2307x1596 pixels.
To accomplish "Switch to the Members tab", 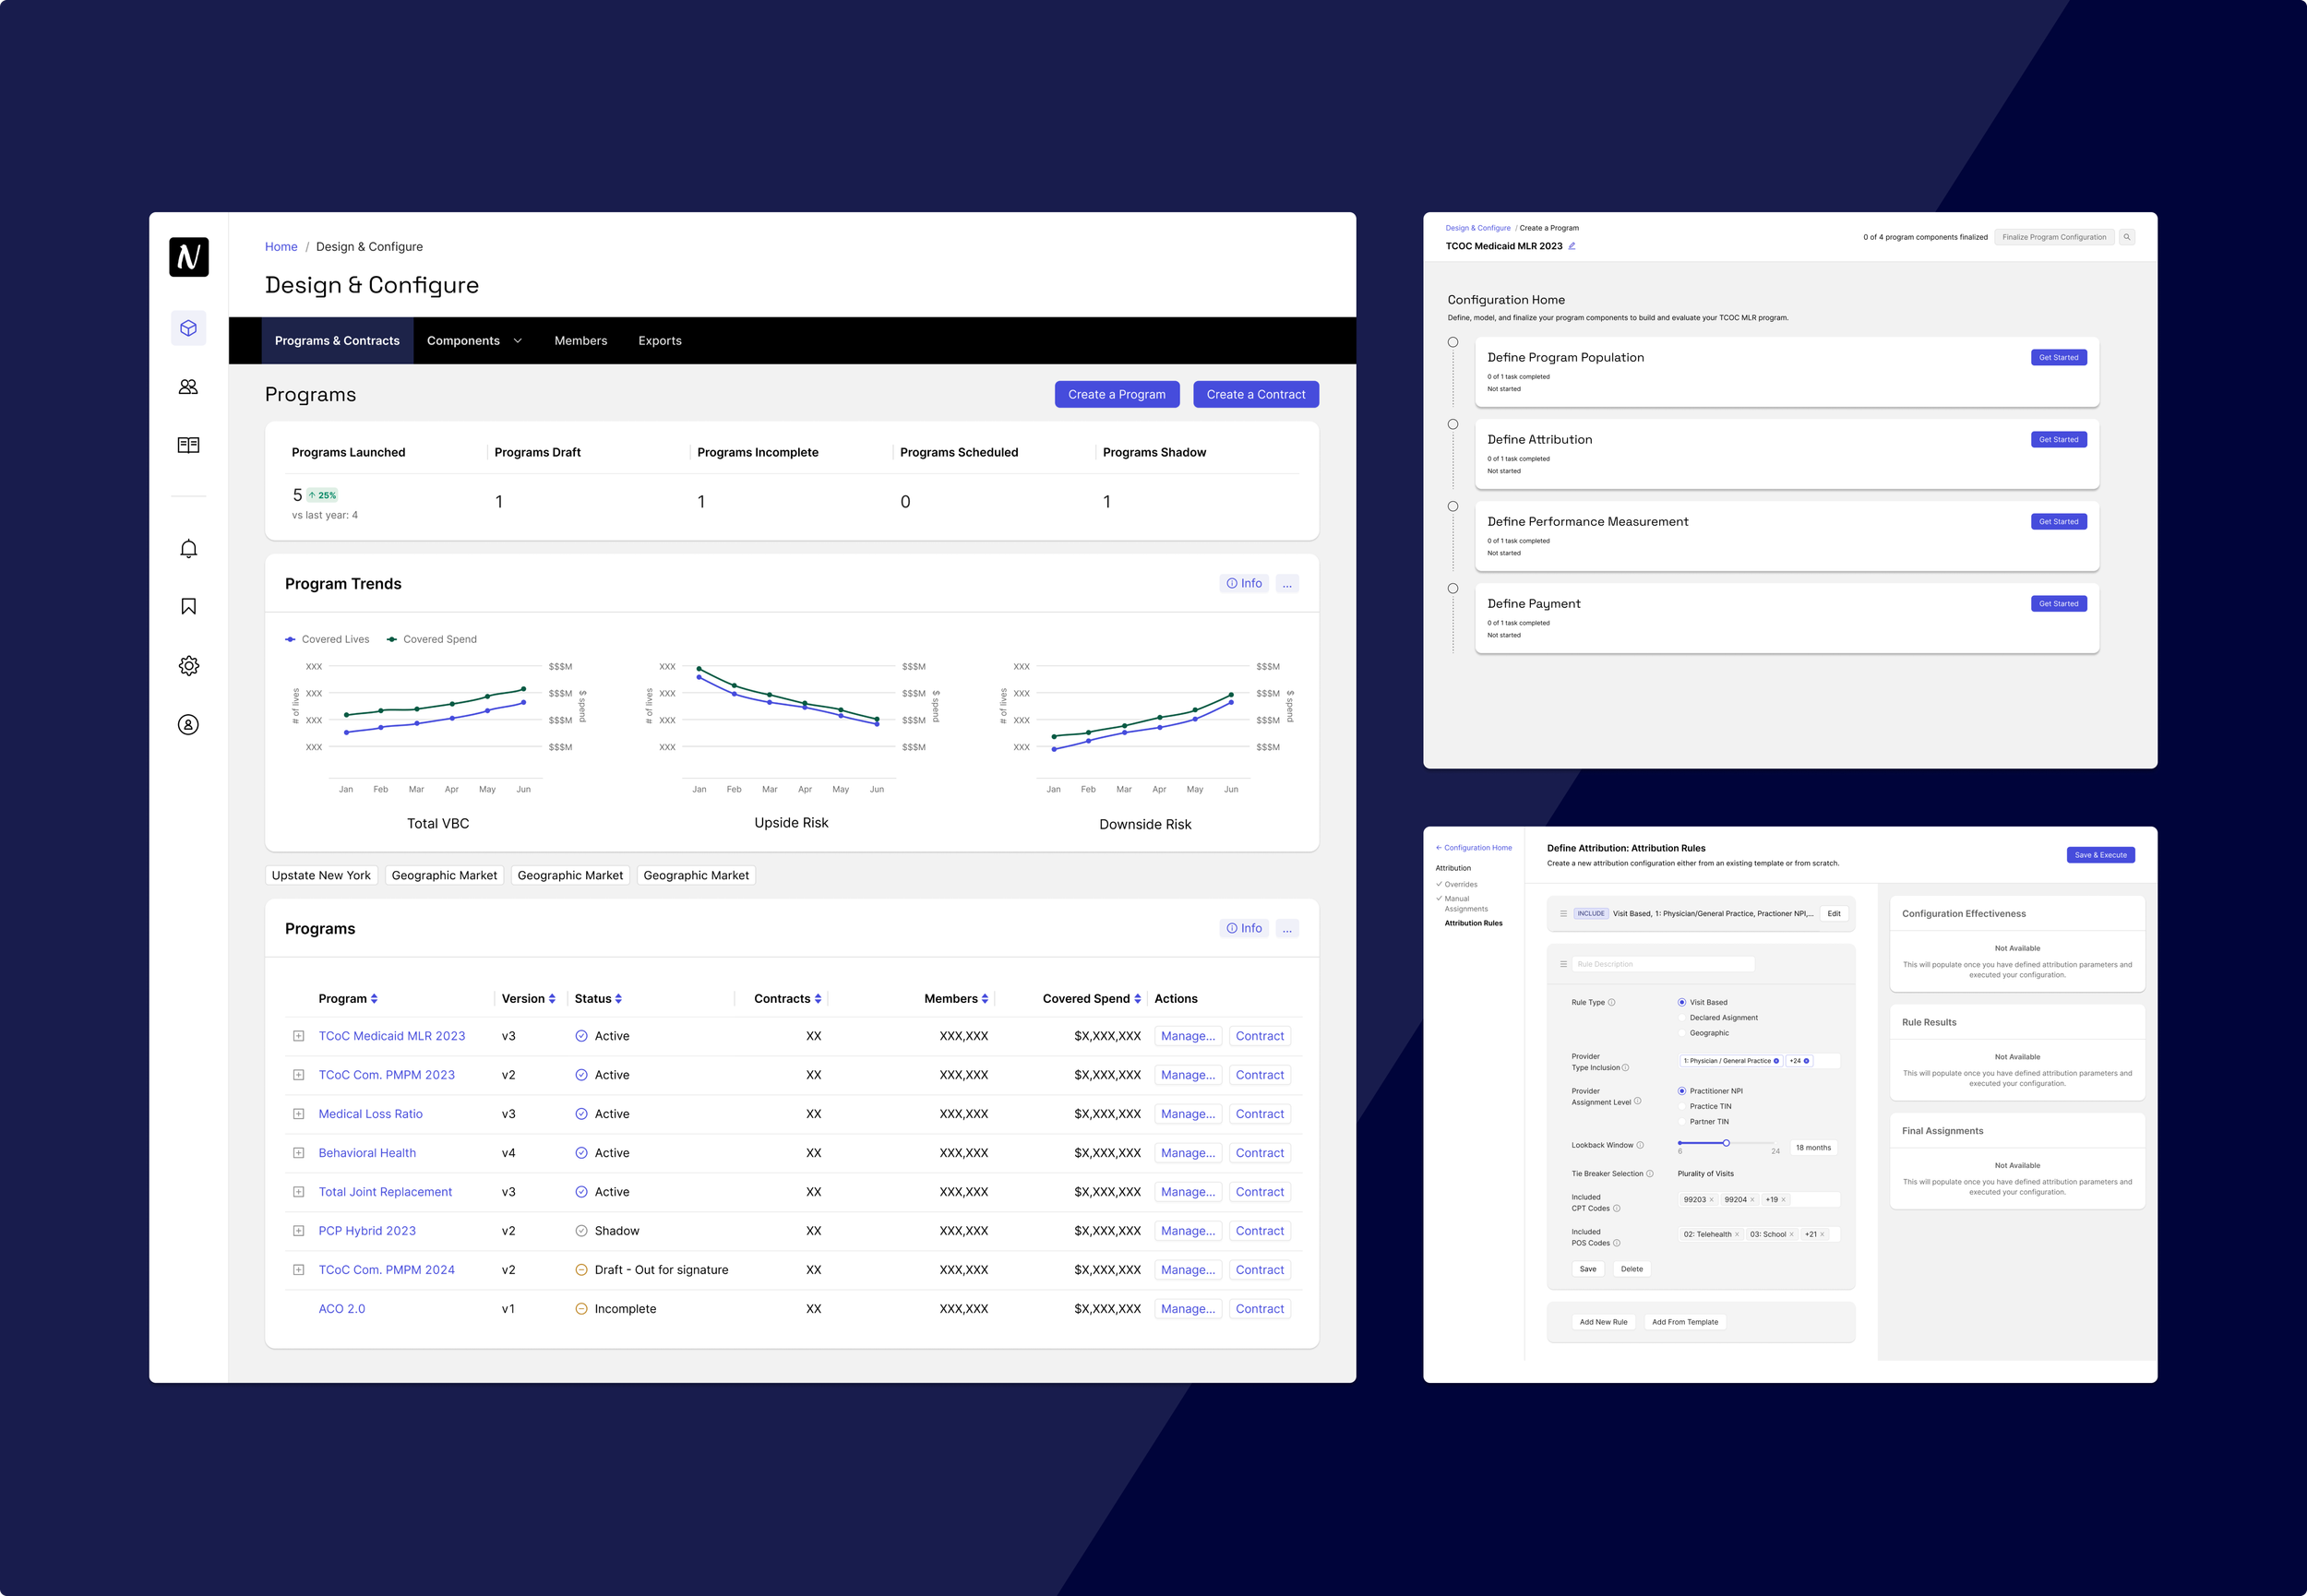I will coord(580,341).
